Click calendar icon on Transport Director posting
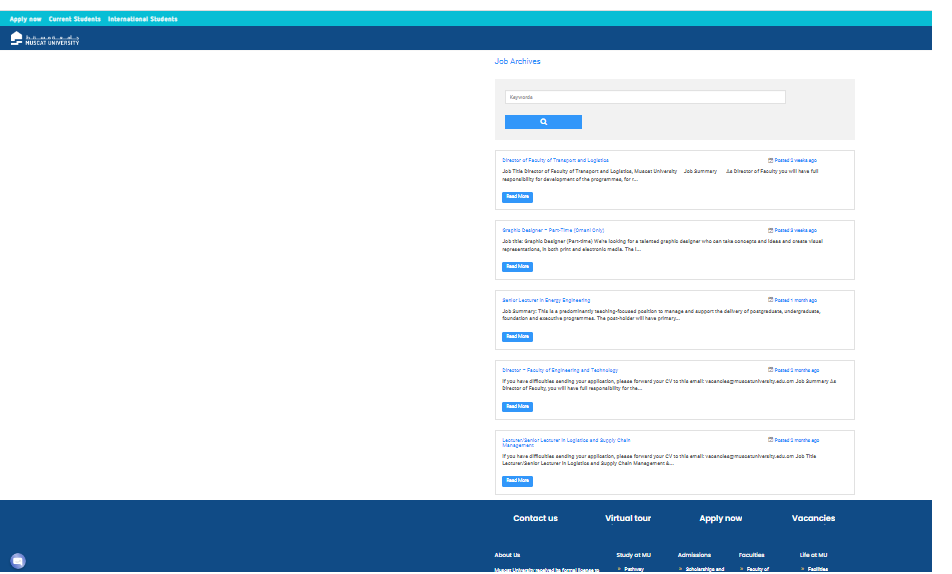Screen dimensions: 952x574 tap(770, 160)
